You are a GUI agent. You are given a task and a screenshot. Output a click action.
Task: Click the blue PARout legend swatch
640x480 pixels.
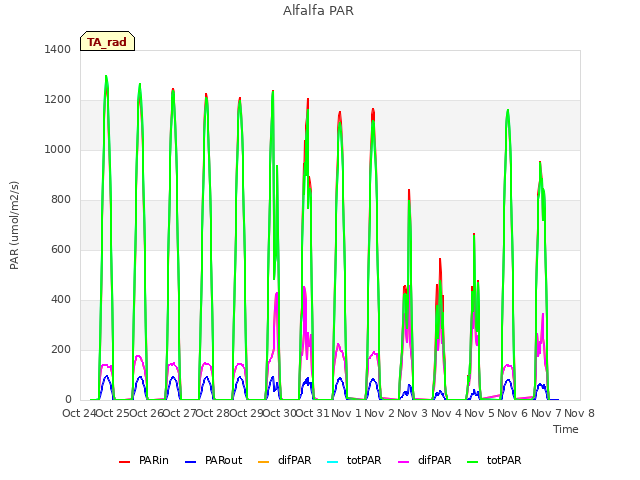click(191, 462)
